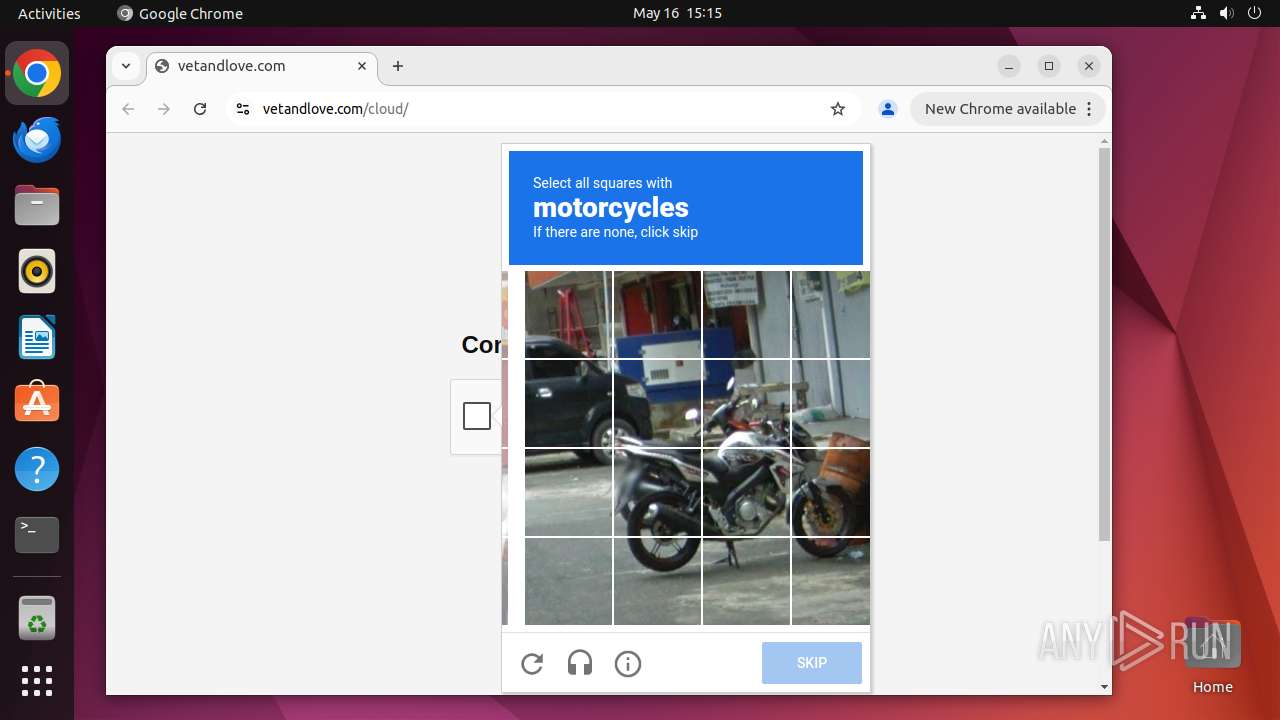
Task: Select tile with the black car
Action: 568,403
